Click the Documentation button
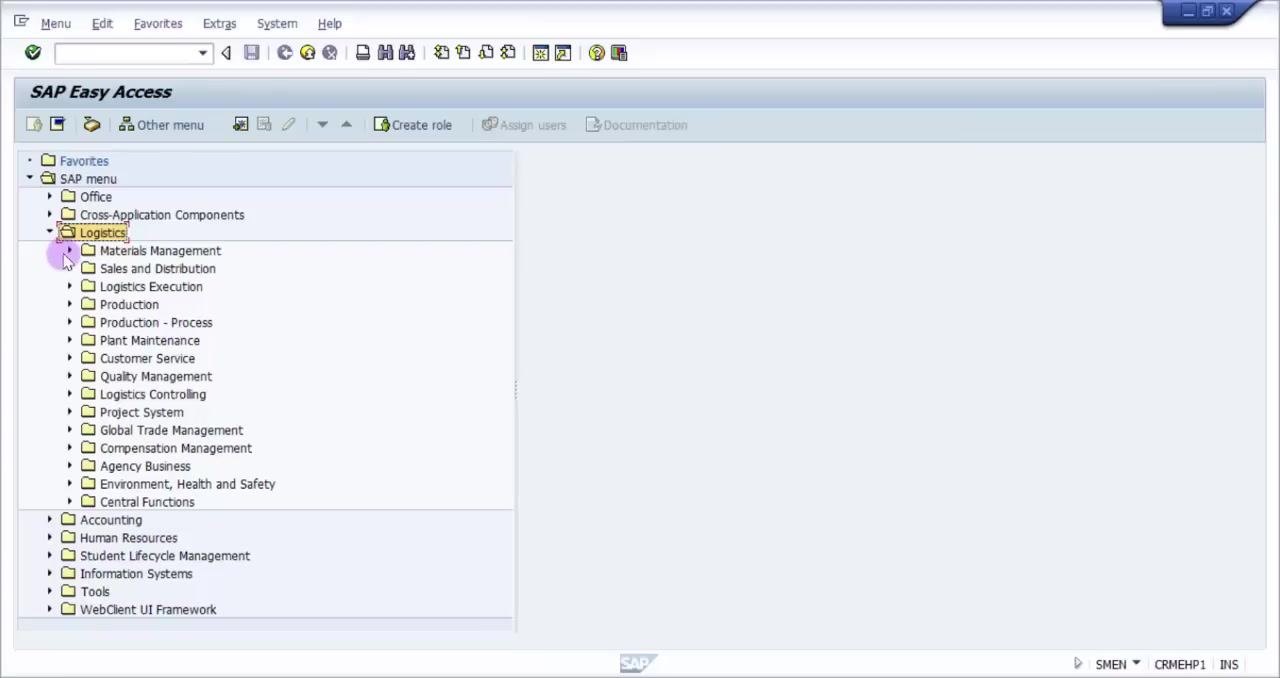This screenshot has height=678, width=1280. (x=637, y=125)
